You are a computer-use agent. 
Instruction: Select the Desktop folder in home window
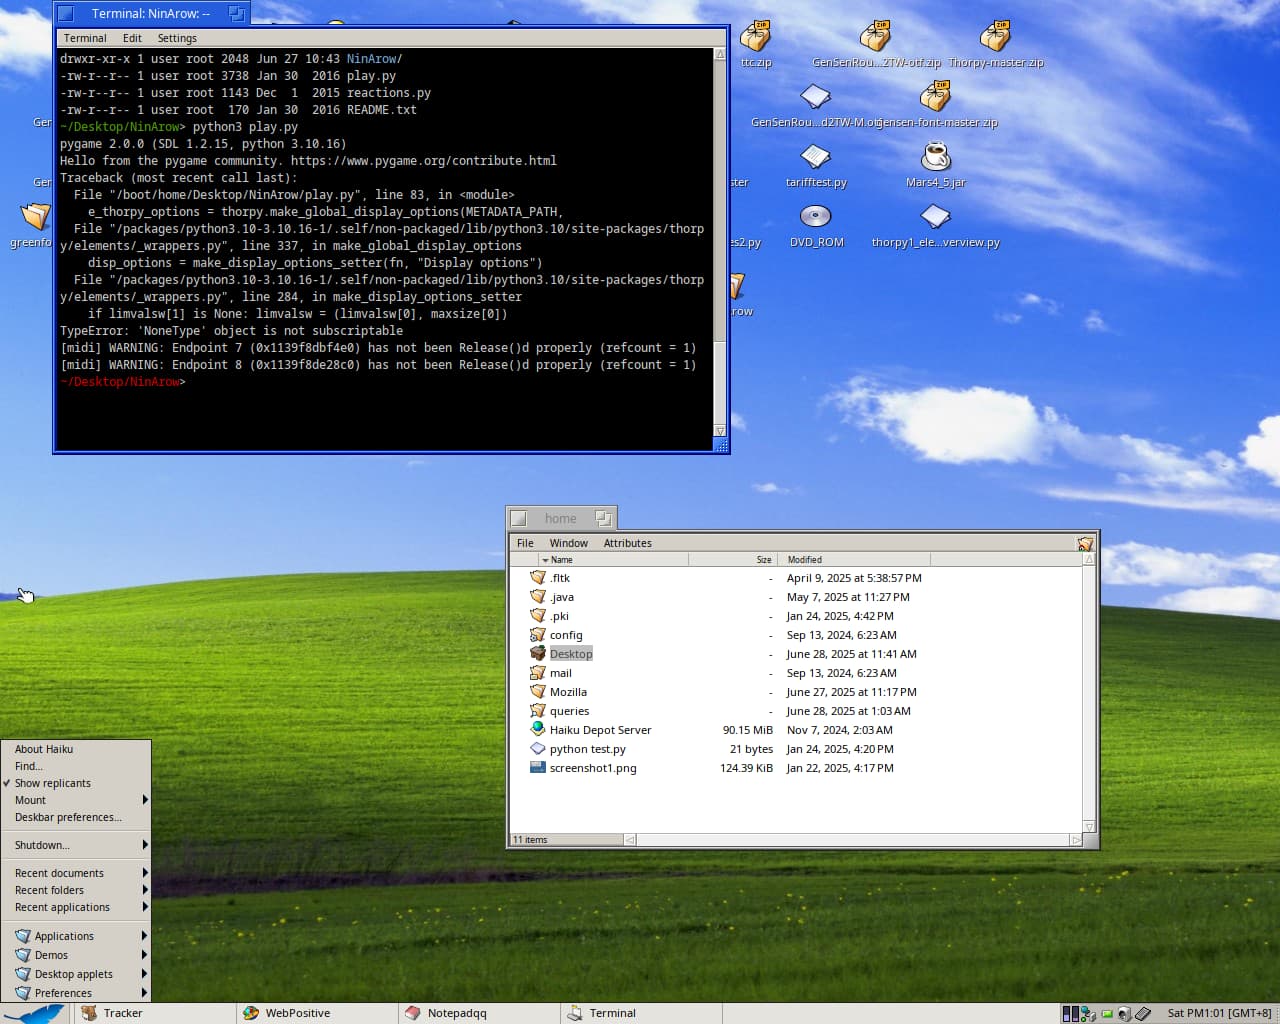[570, 654]
